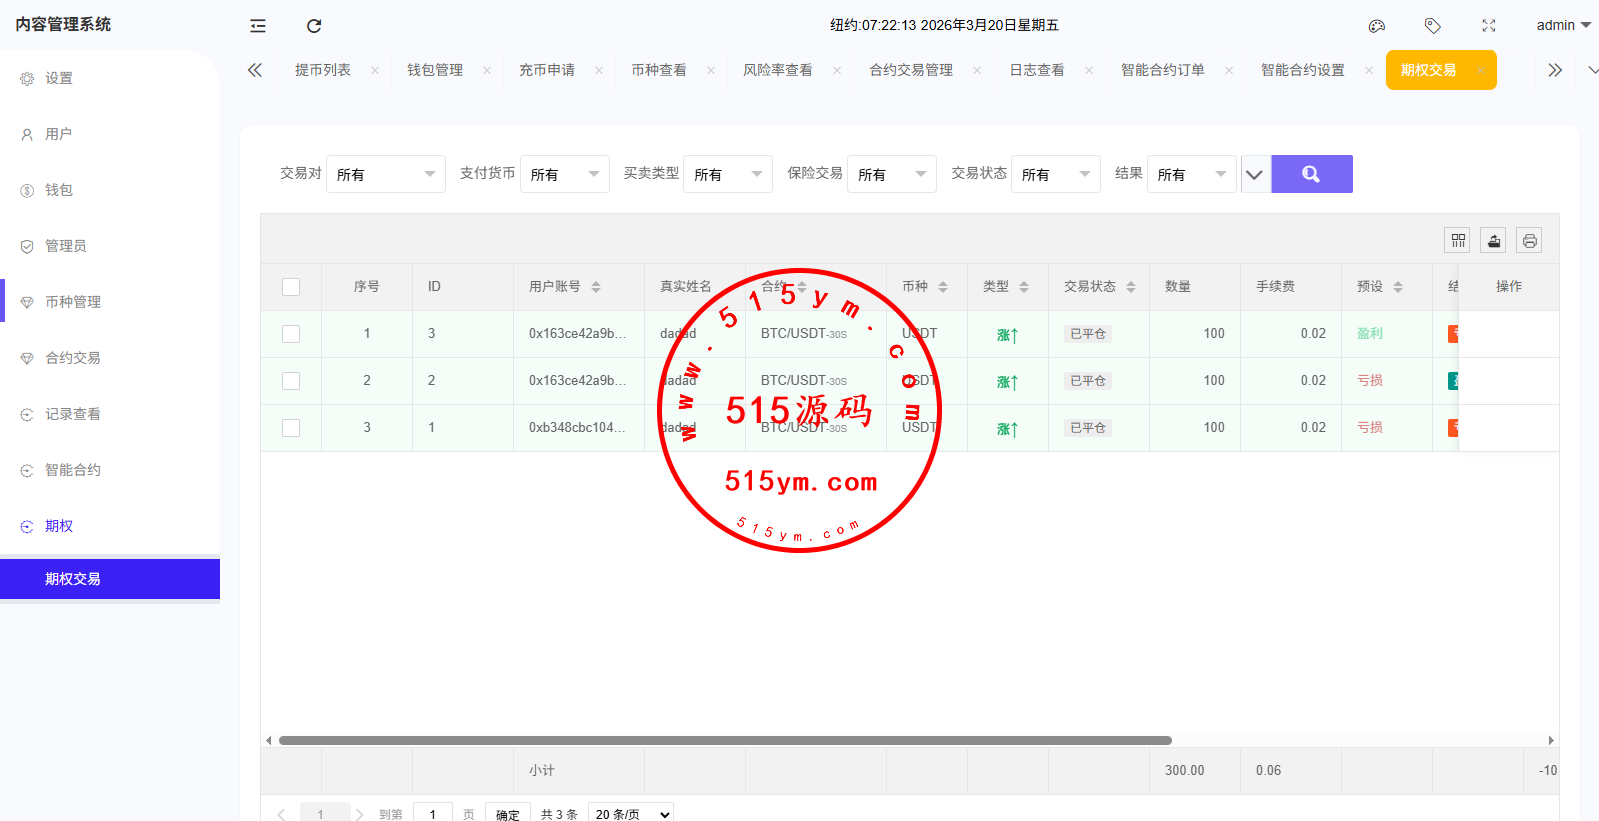1599x821 pixels.
Task: Click the tag icon in header
Action: (x=1433, y=26)
